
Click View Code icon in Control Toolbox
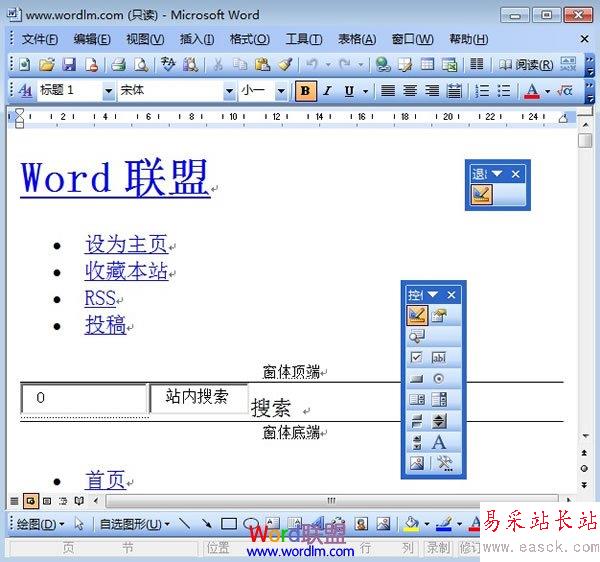(416, 336)
